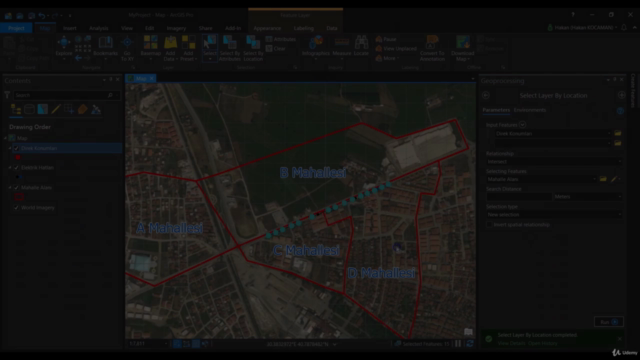Click the pencil sketch icon for Selecting Features
Viewport: 640px width, 360px height.
point(614,179)
